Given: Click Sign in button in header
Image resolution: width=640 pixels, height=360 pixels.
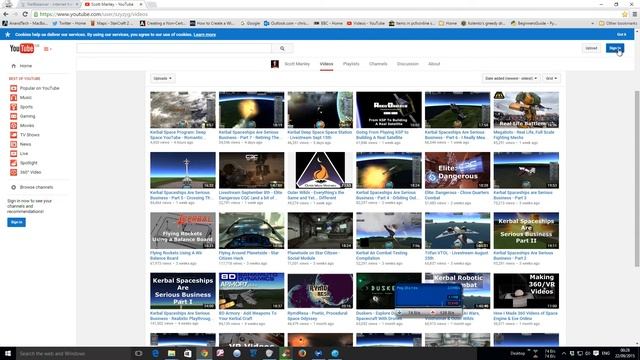Looking at the screenshot, I should (x=615, y=48).
